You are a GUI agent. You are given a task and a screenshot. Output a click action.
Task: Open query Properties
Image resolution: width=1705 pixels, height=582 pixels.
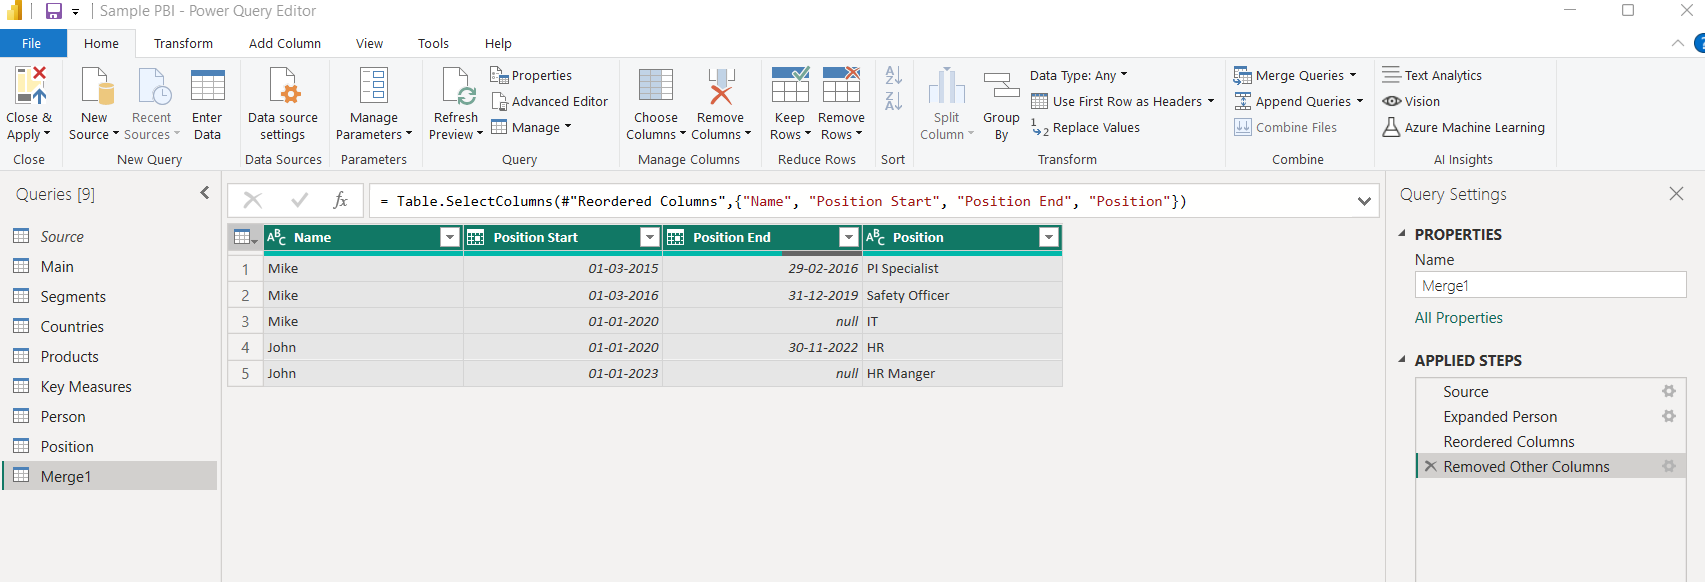[x=531, y=75]
